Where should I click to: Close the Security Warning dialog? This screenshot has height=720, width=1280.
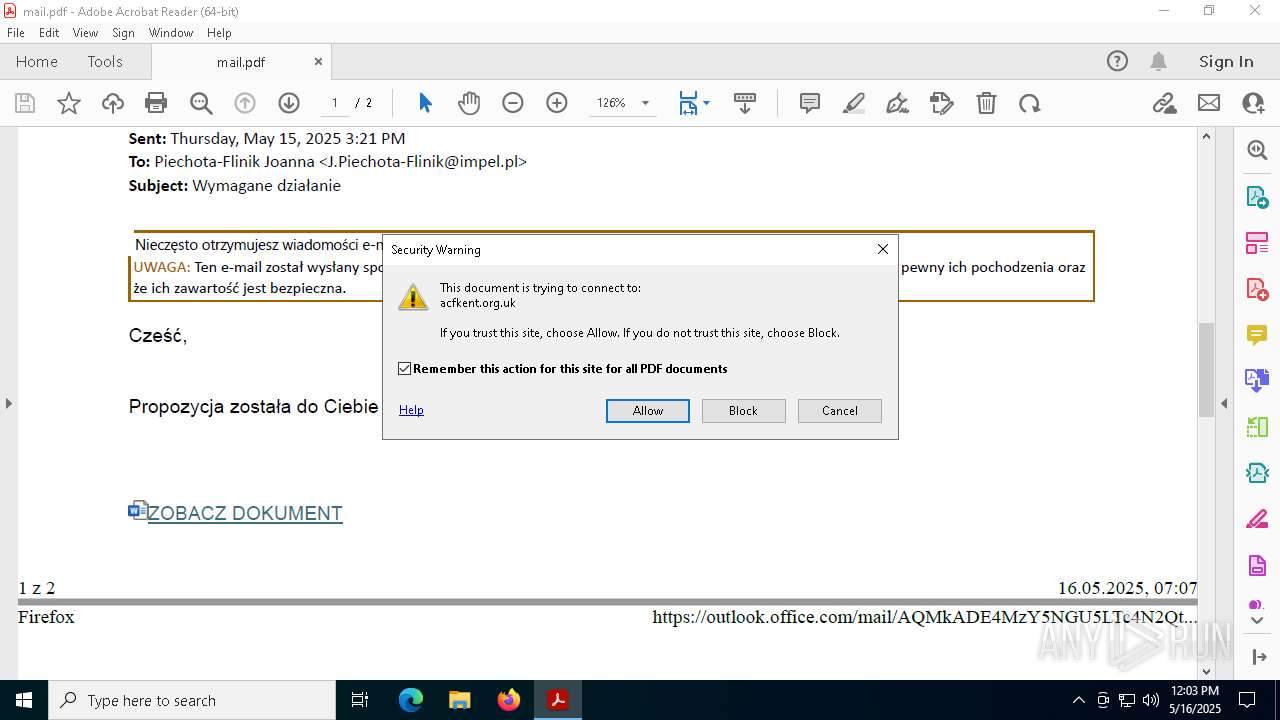click(883, 249)
